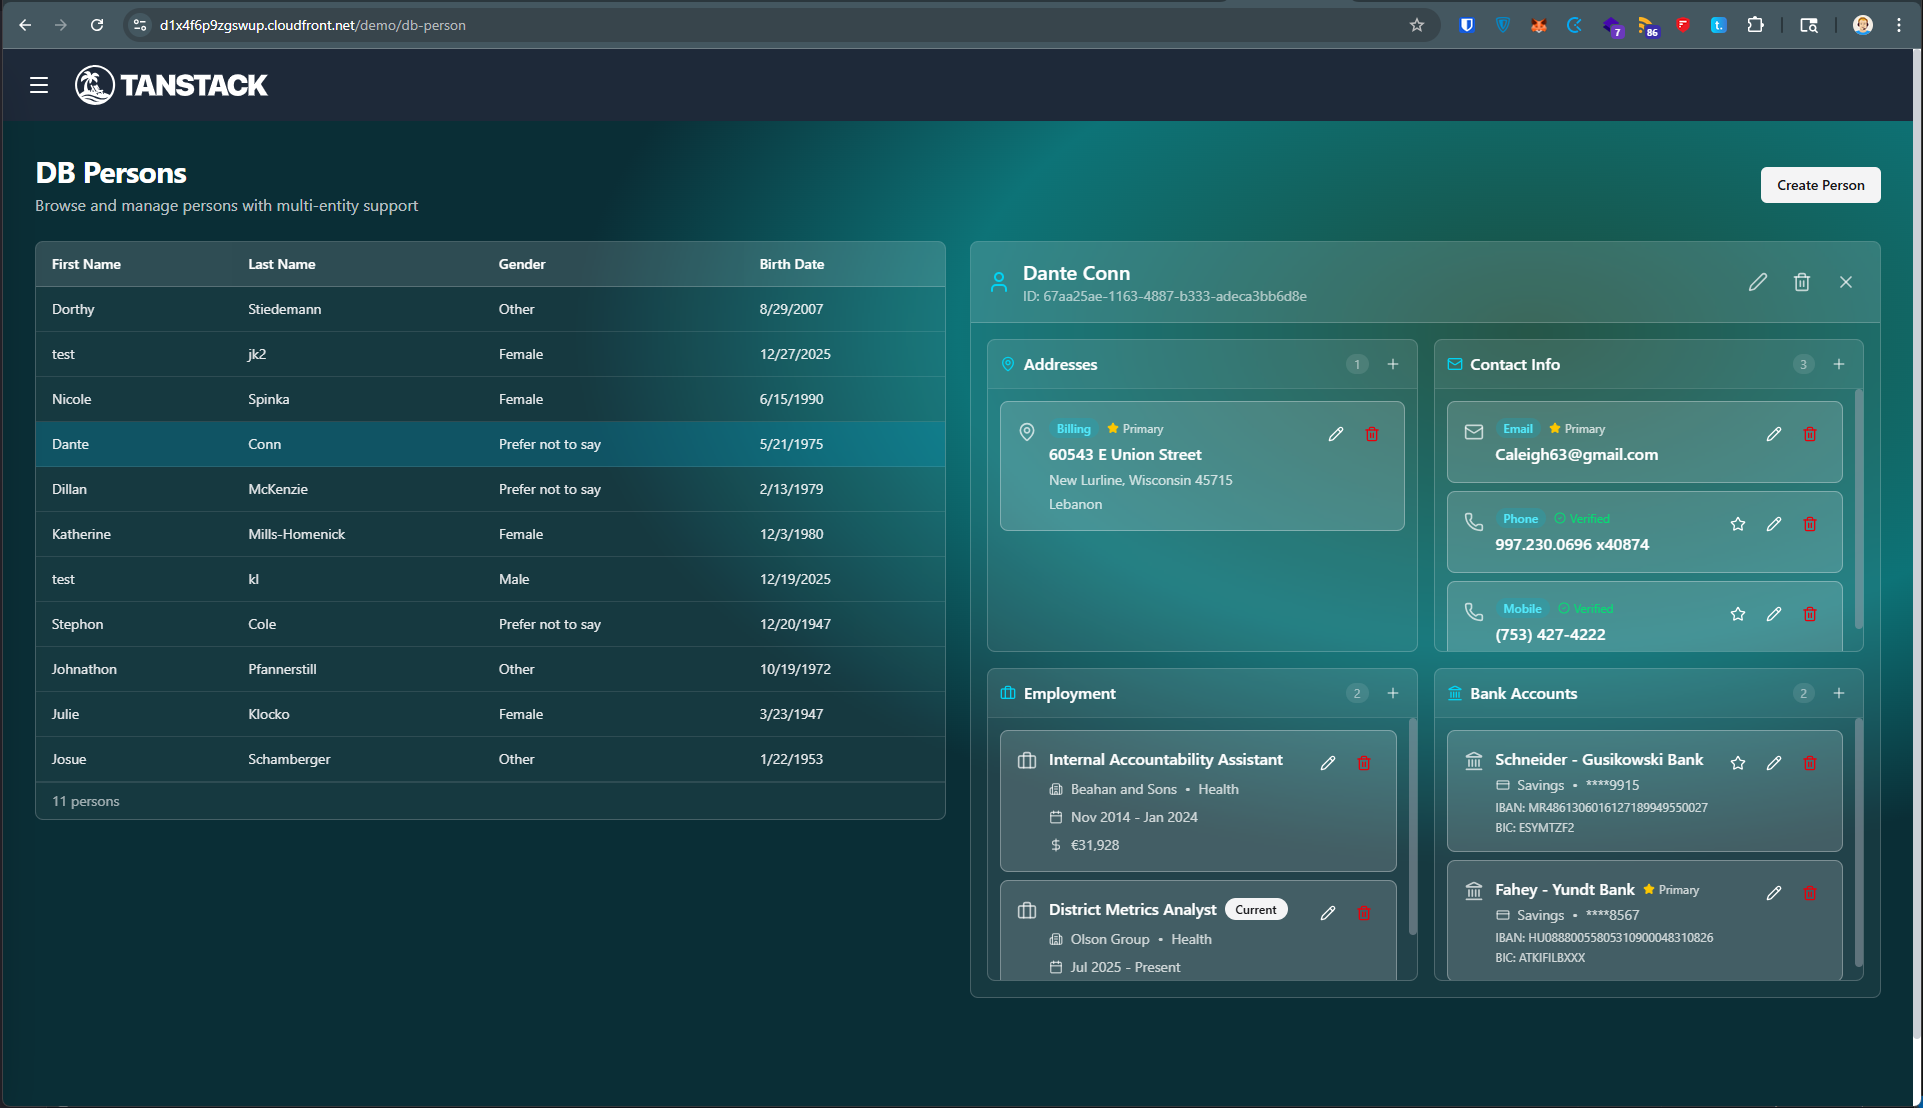
Task: Delete Dante Conn with the trash icon
Action: pyautogui.click(x=1802, y=282)
